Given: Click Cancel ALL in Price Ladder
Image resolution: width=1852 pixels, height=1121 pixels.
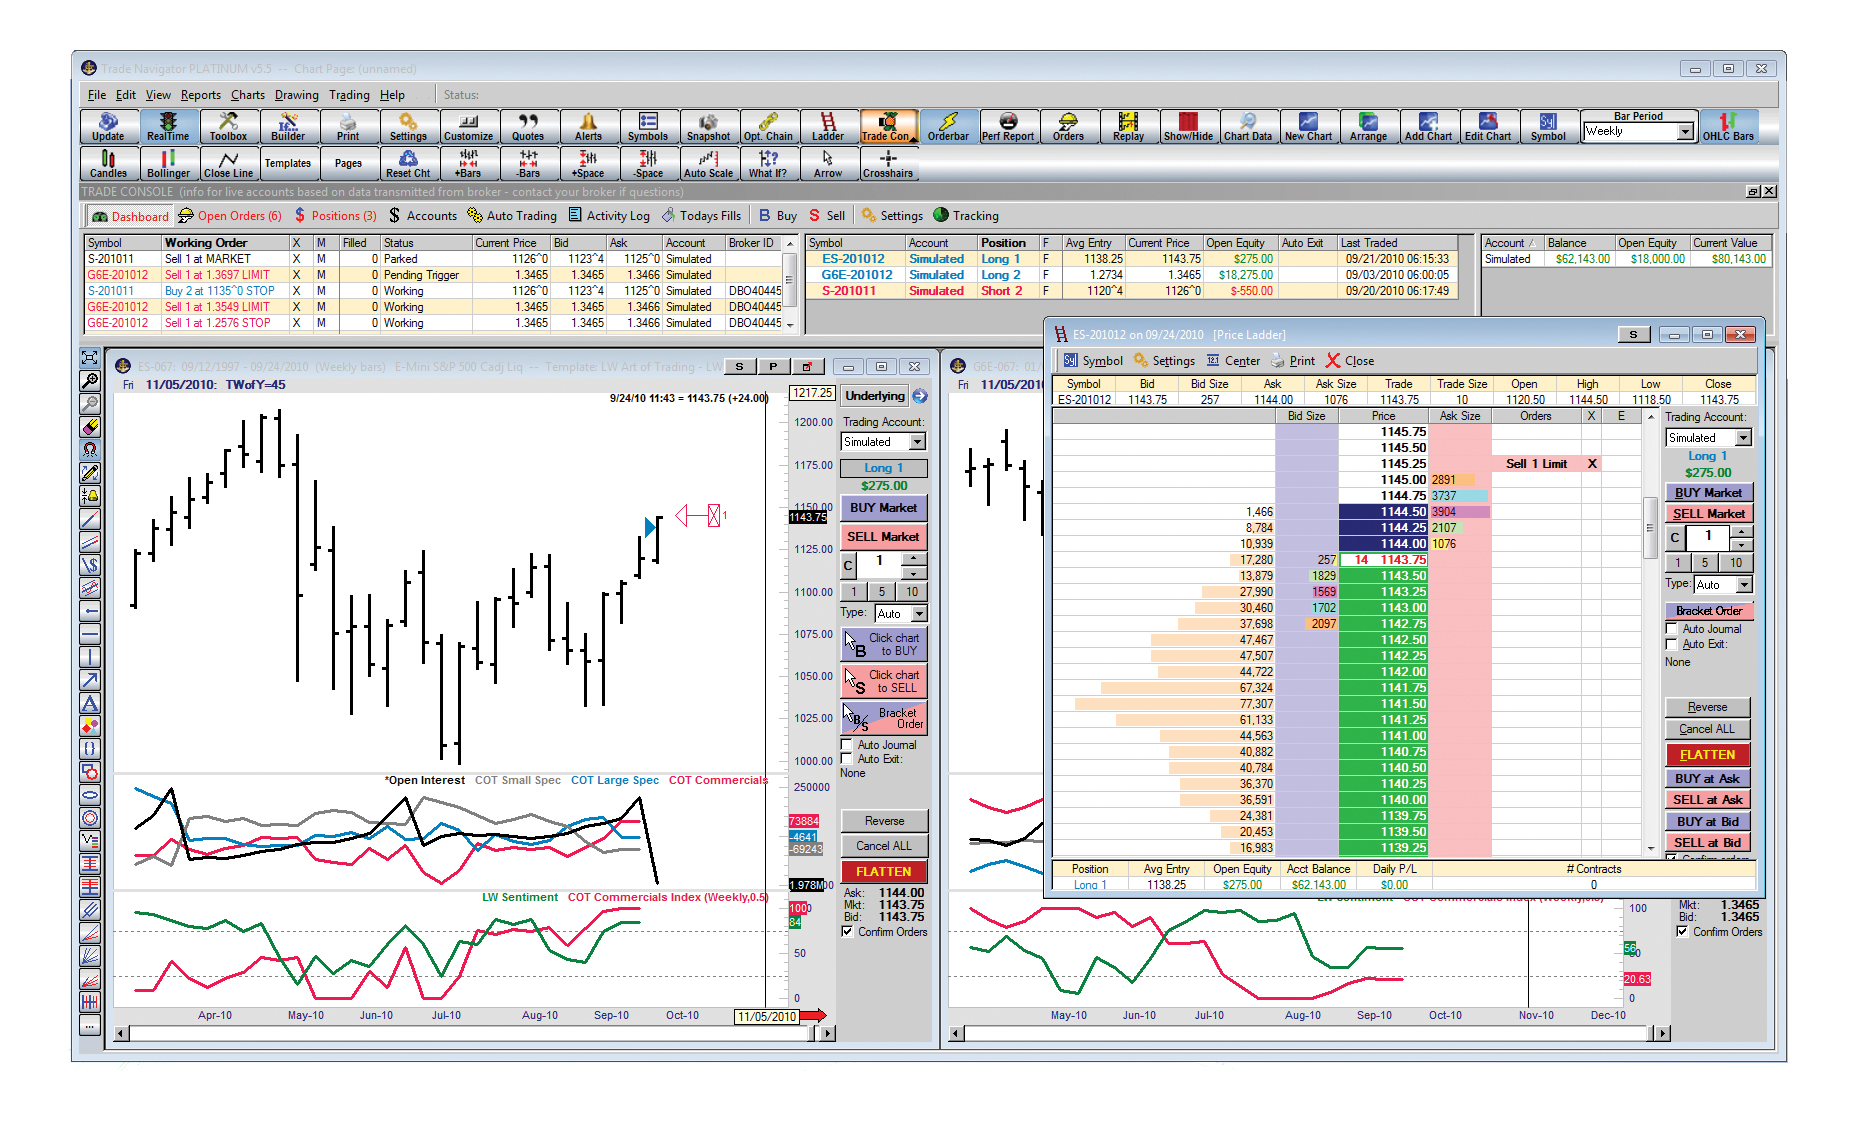Looking at the screenshot, I should click(1708, 729).
